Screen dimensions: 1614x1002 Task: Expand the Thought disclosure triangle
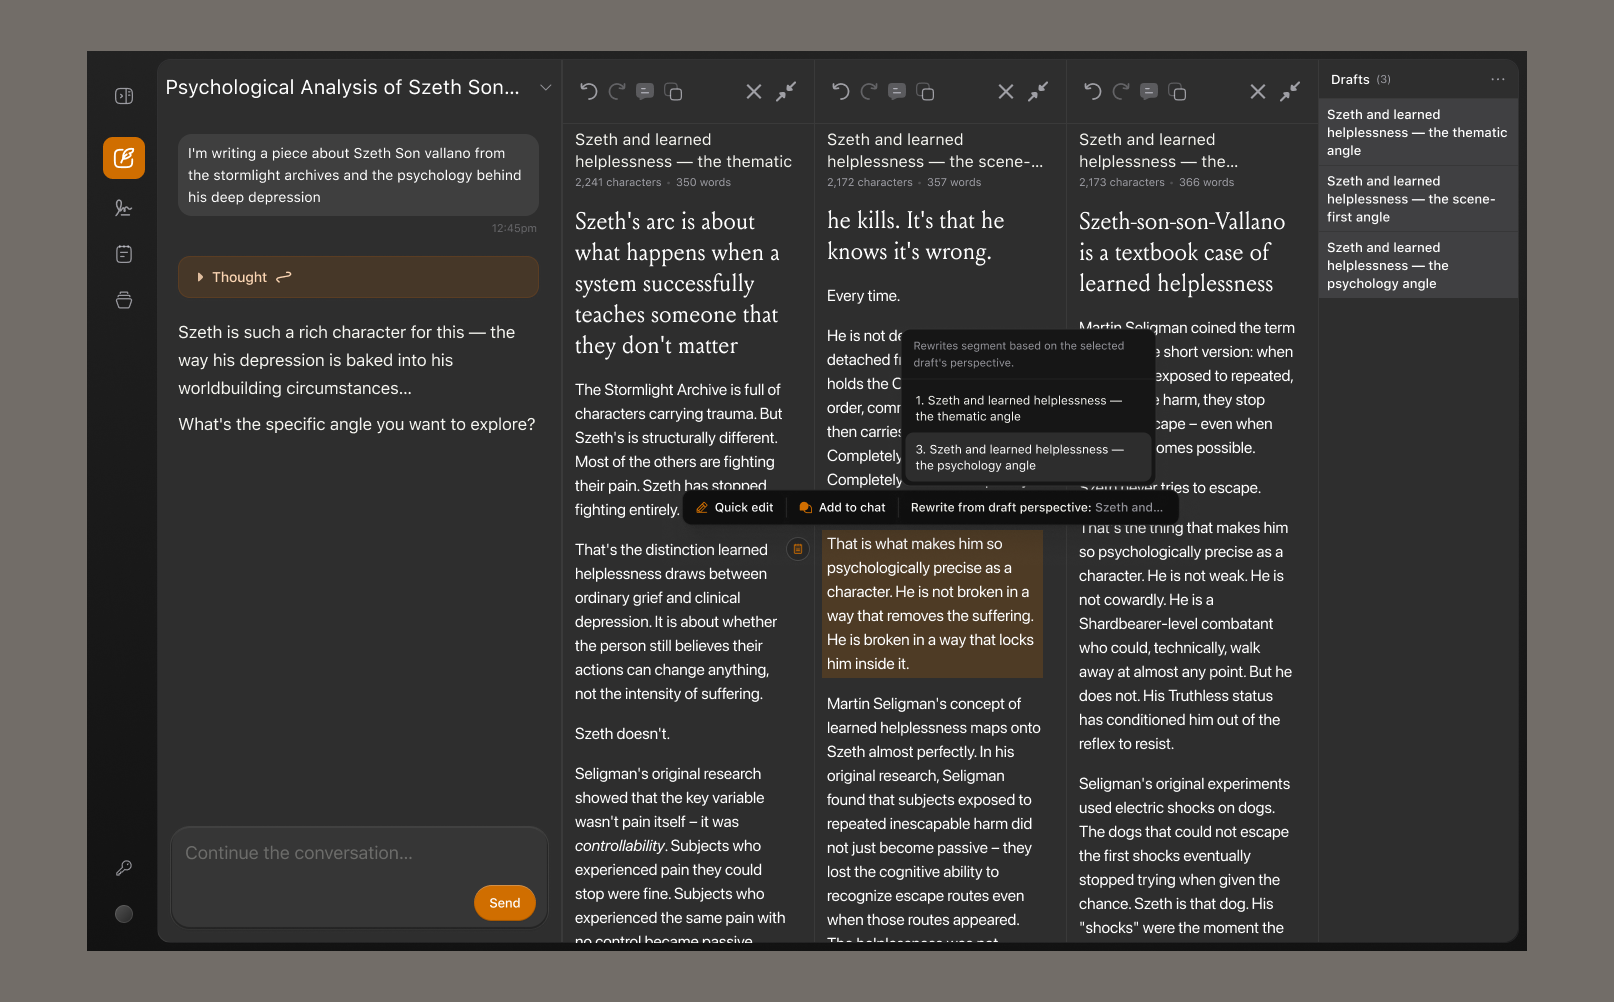coord(200,277)
